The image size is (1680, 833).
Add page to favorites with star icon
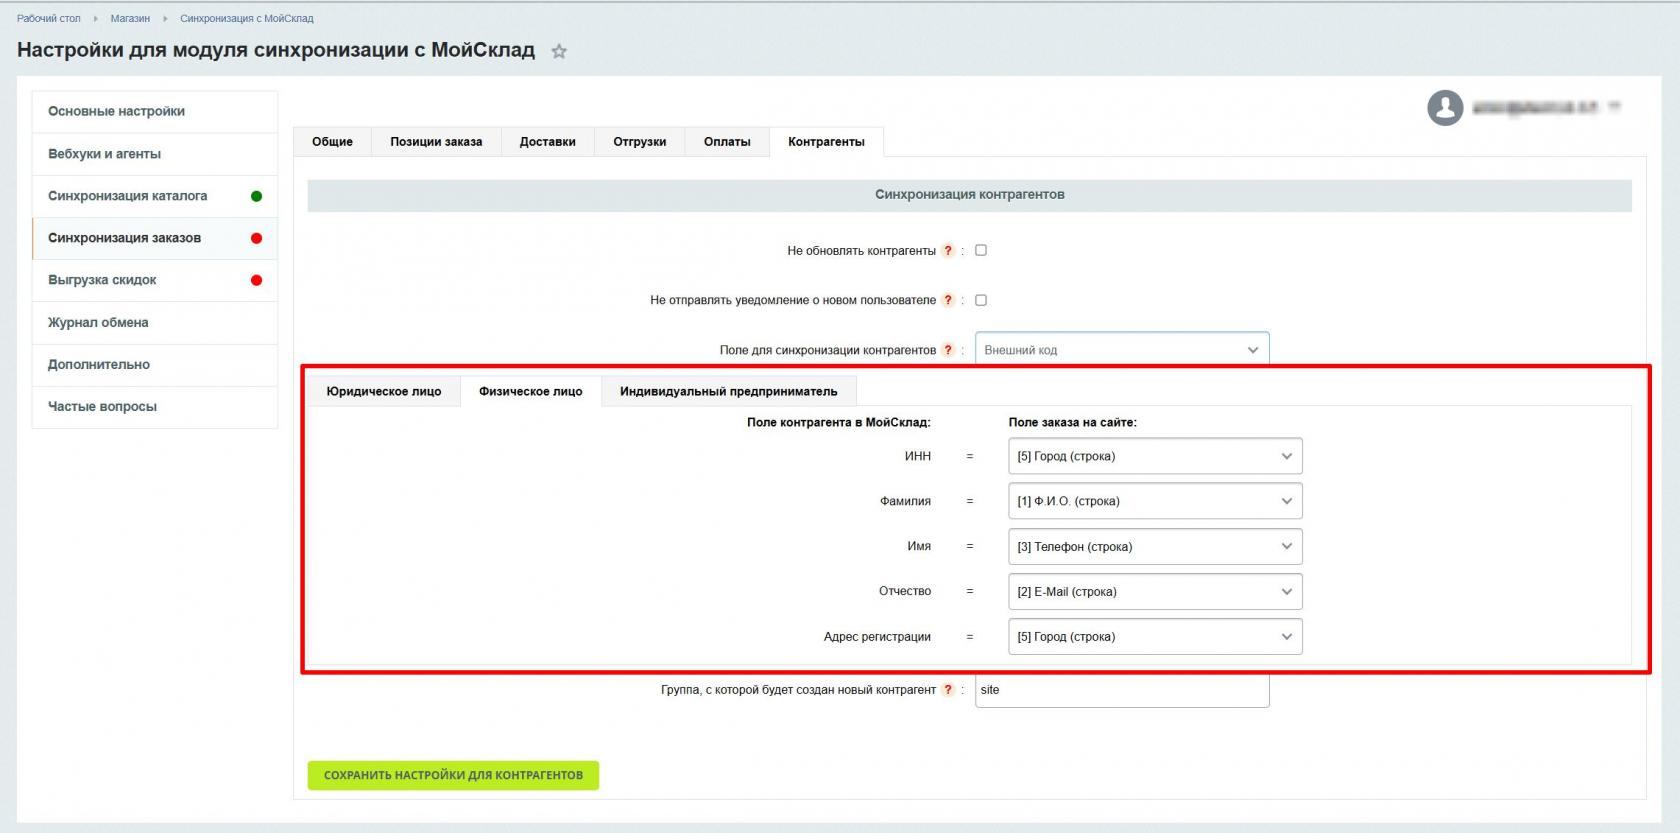559,52
